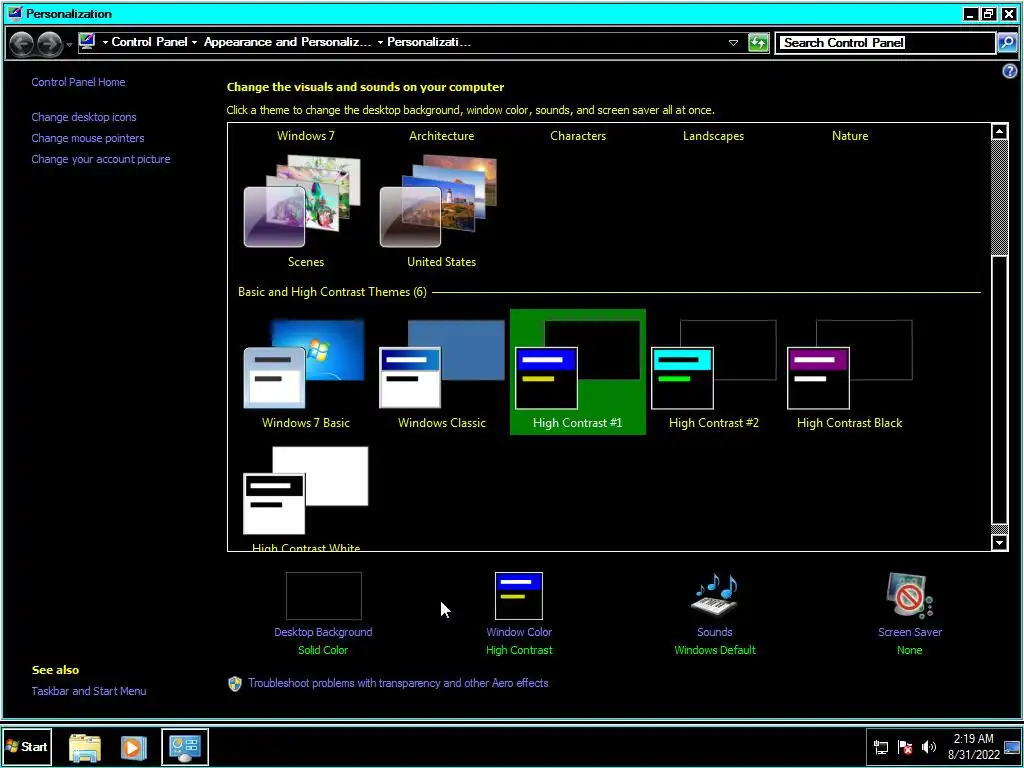Click the Nature theme label
1024x768 pixels.
click(x=850, y=136)
